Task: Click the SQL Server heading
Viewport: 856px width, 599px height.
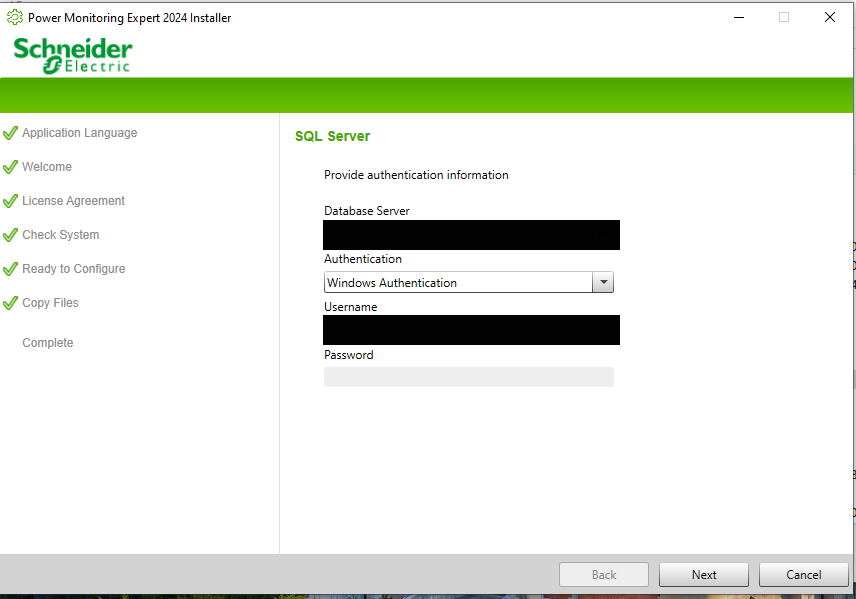Action: pyautogui.click(x=332, y=136)
